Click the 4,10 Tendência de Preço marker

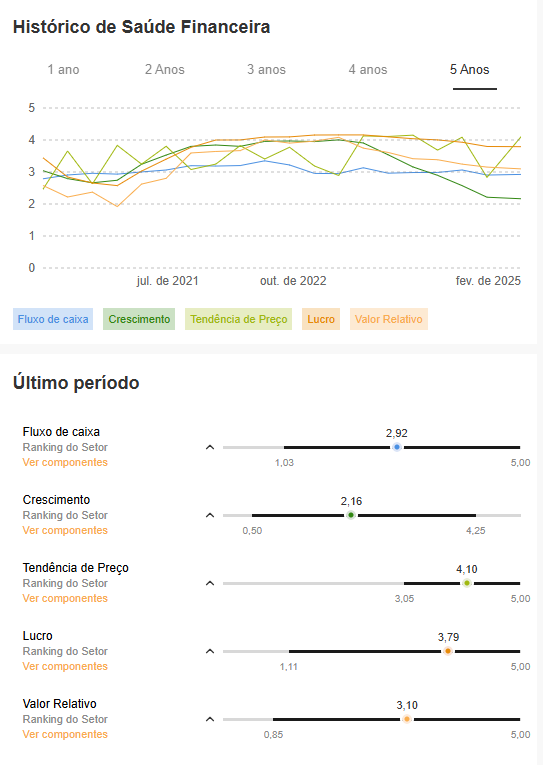click(467, 584)
